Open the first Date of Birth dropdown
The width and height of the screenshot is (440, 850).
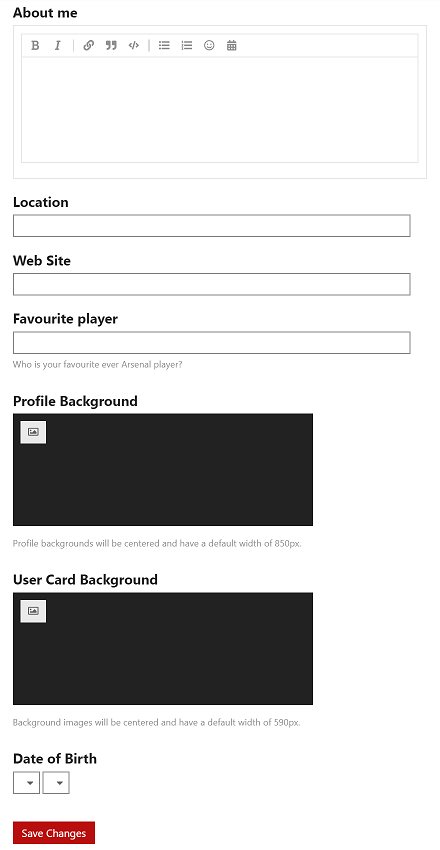coord(27,783)
